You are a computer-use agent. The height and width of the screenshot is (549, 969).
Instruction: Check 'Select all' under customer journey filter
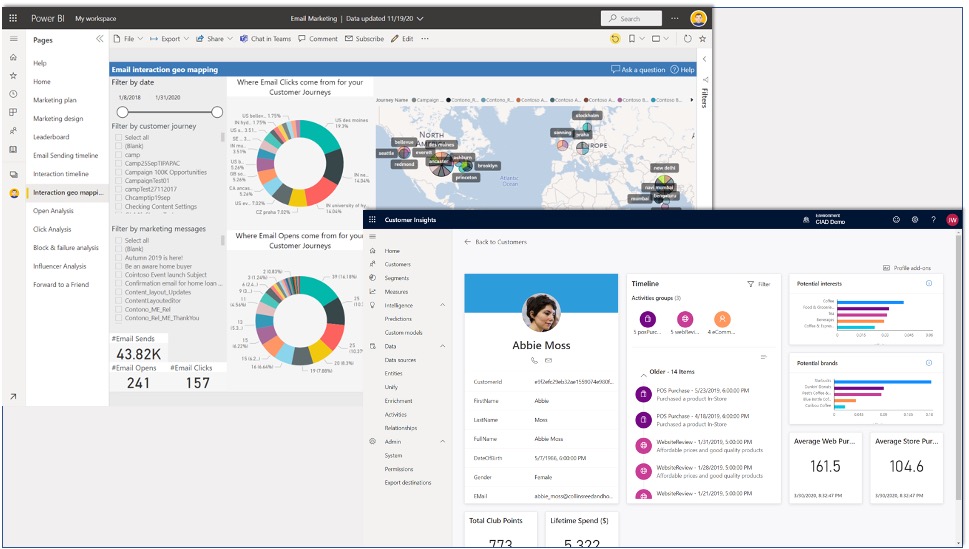click(x=118, y=138)
